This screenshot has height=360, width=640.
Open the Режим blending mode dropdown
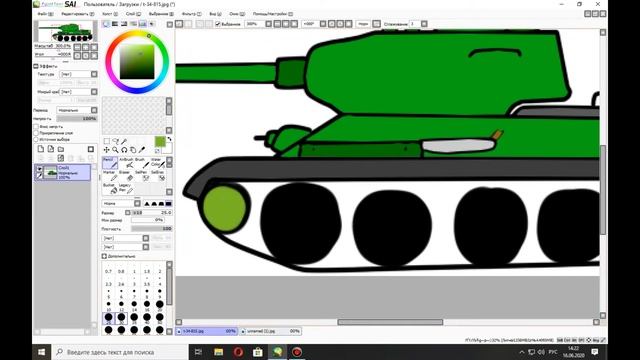77,110
